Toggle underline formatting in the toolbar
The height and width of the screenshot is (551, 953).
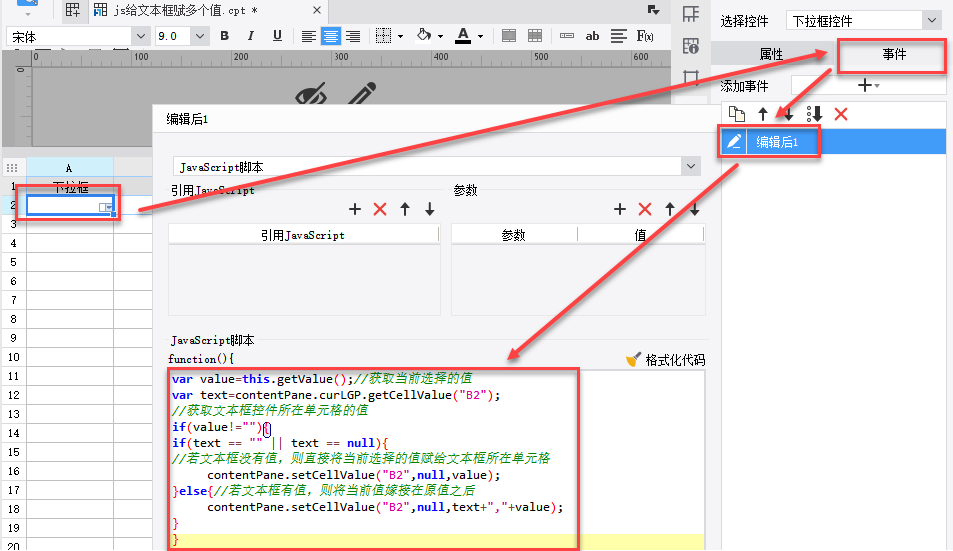277,36
